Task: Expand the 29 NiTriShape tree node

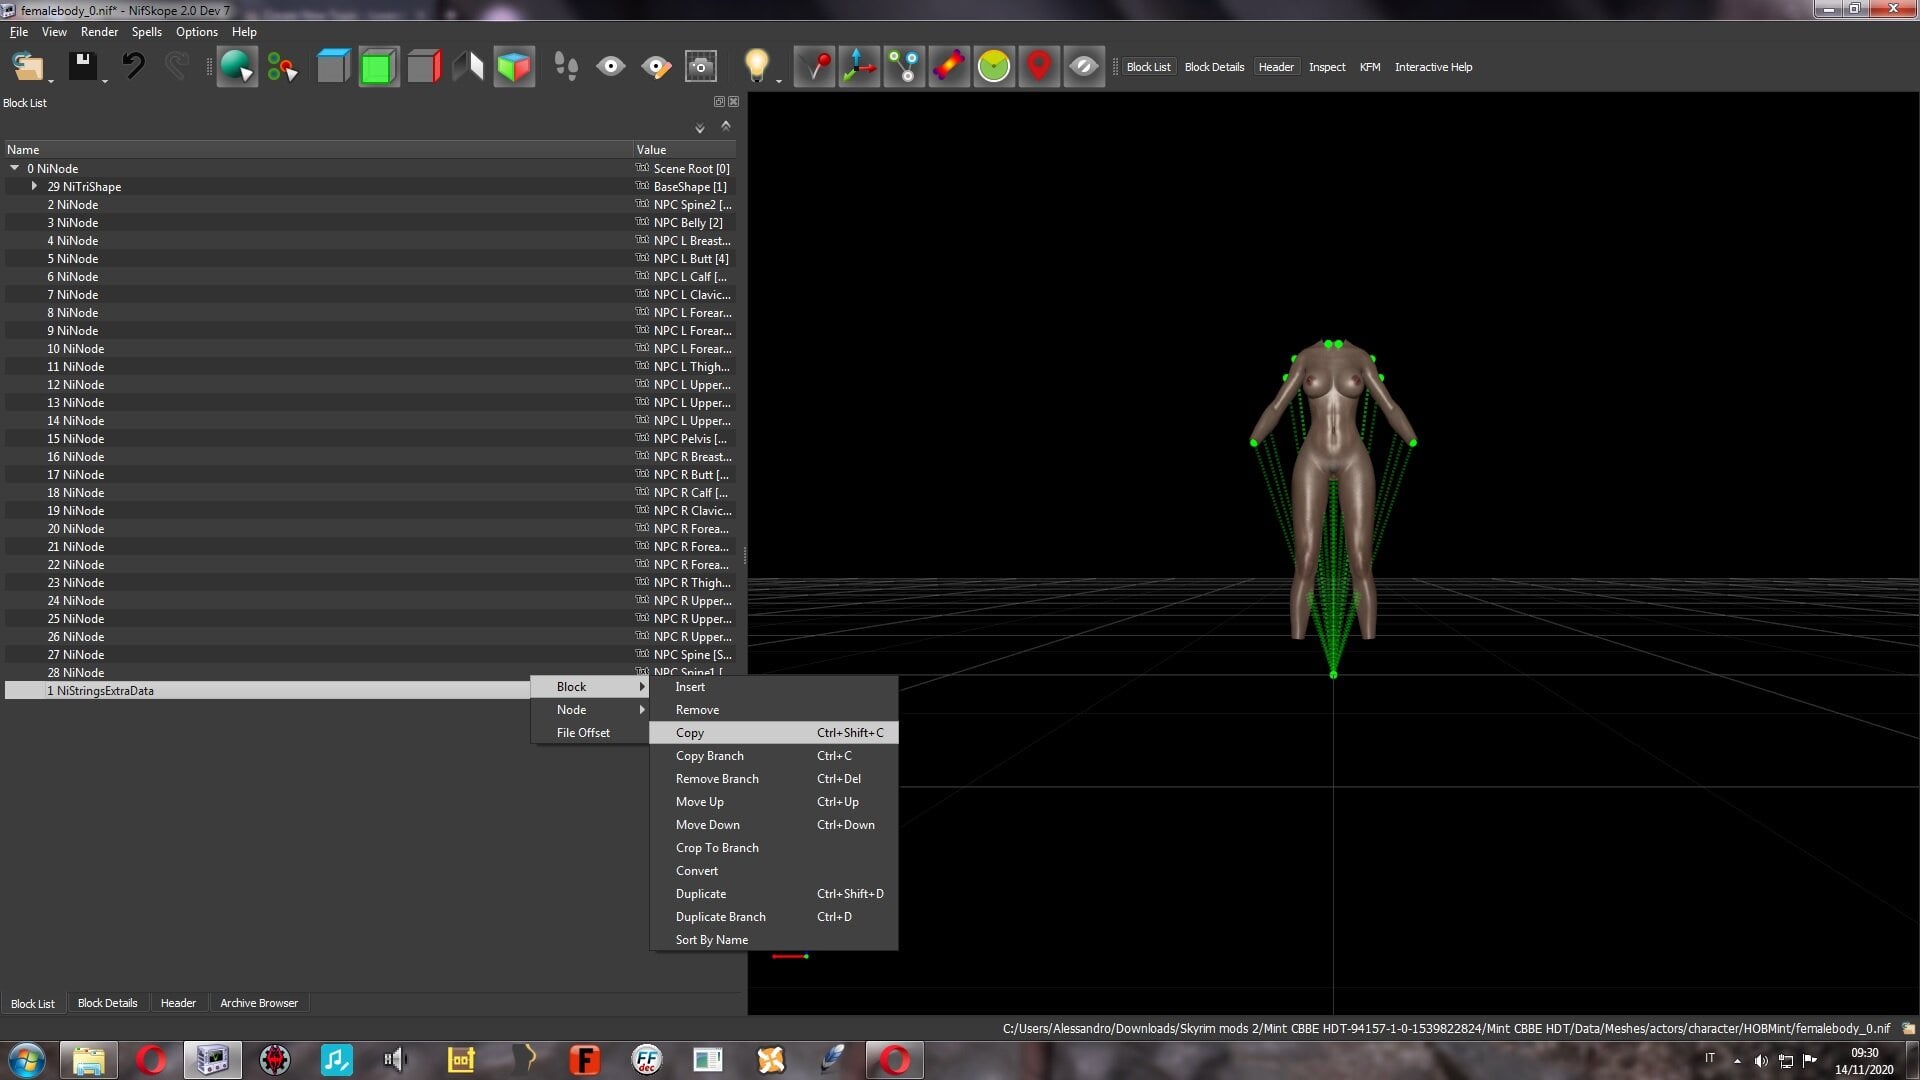Action: tap(34, 186)
